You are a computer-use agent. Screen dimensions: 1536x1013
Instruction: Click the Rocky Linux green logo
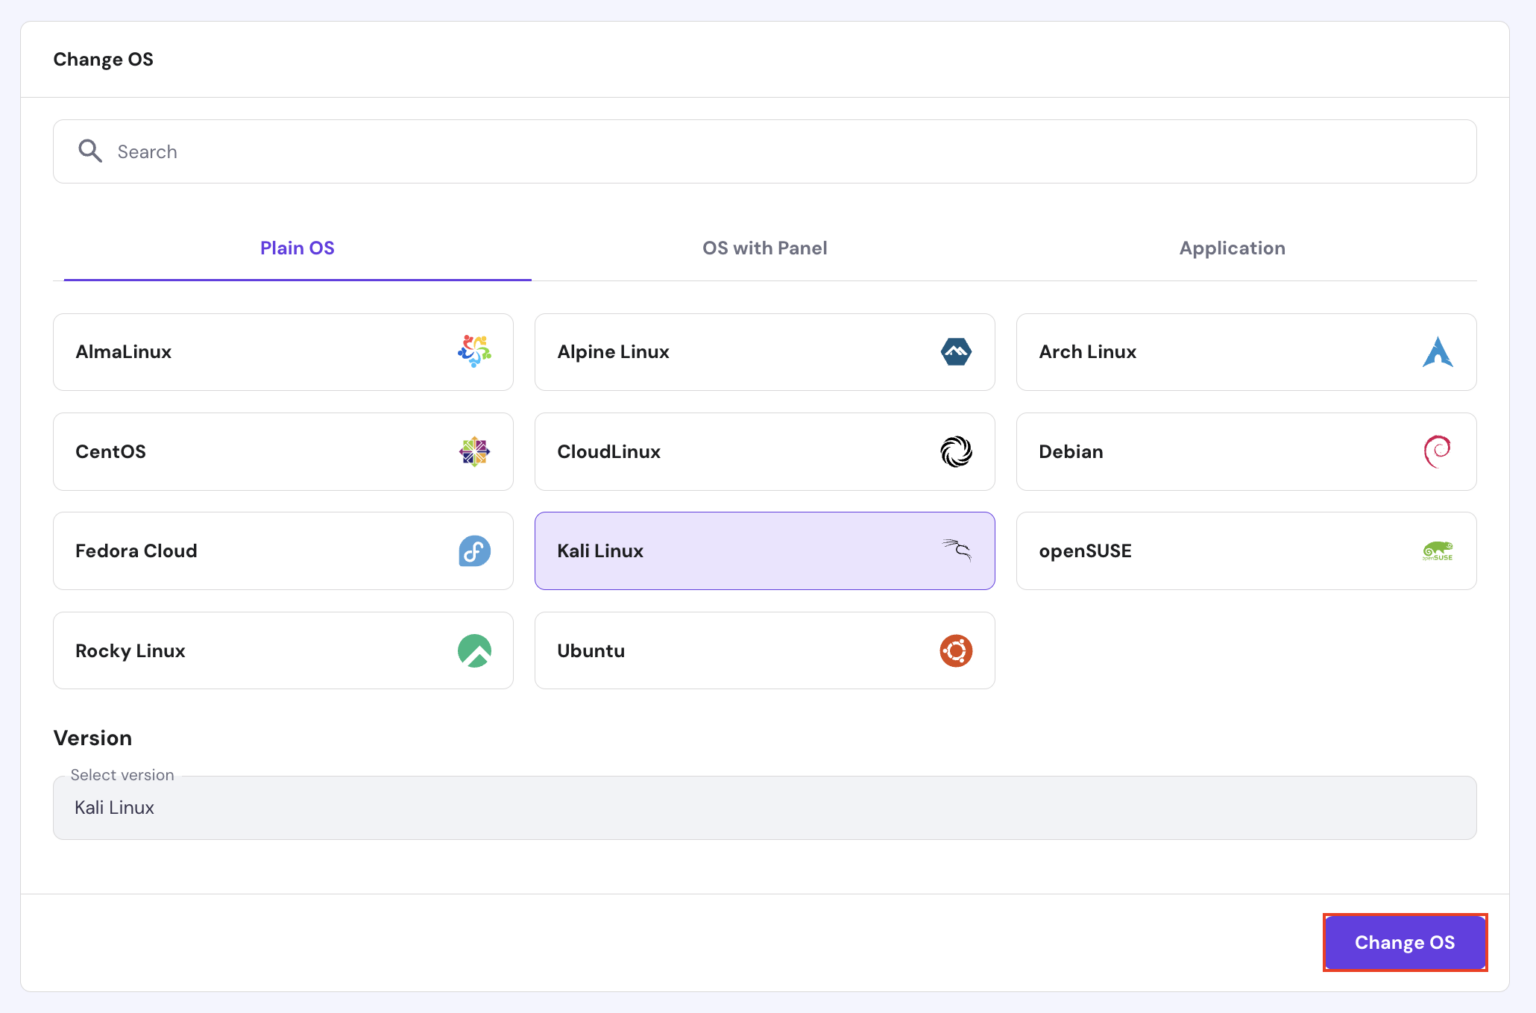(474, 651)
